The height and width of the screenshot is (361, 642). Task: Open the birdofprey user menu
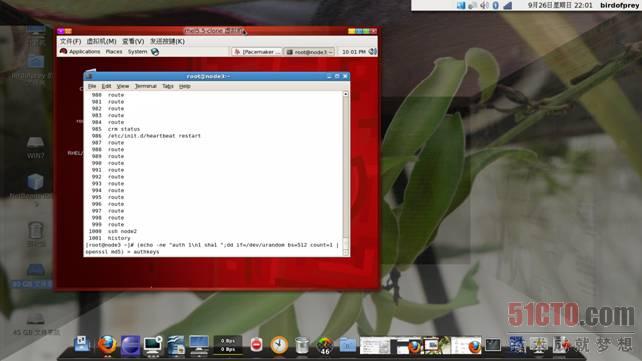619,5
